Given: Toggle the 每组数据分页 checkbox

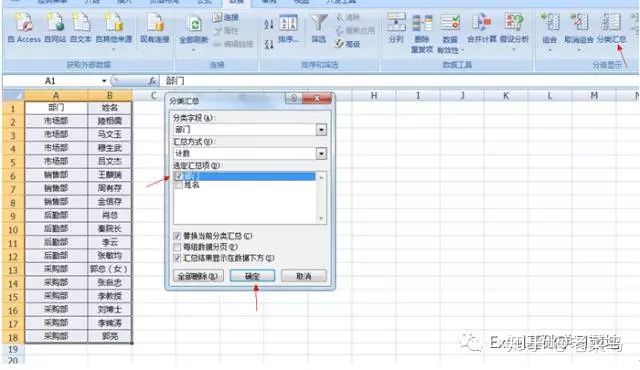Looking at the screenshot, I should pyautogui.click(x=177, y=247).
